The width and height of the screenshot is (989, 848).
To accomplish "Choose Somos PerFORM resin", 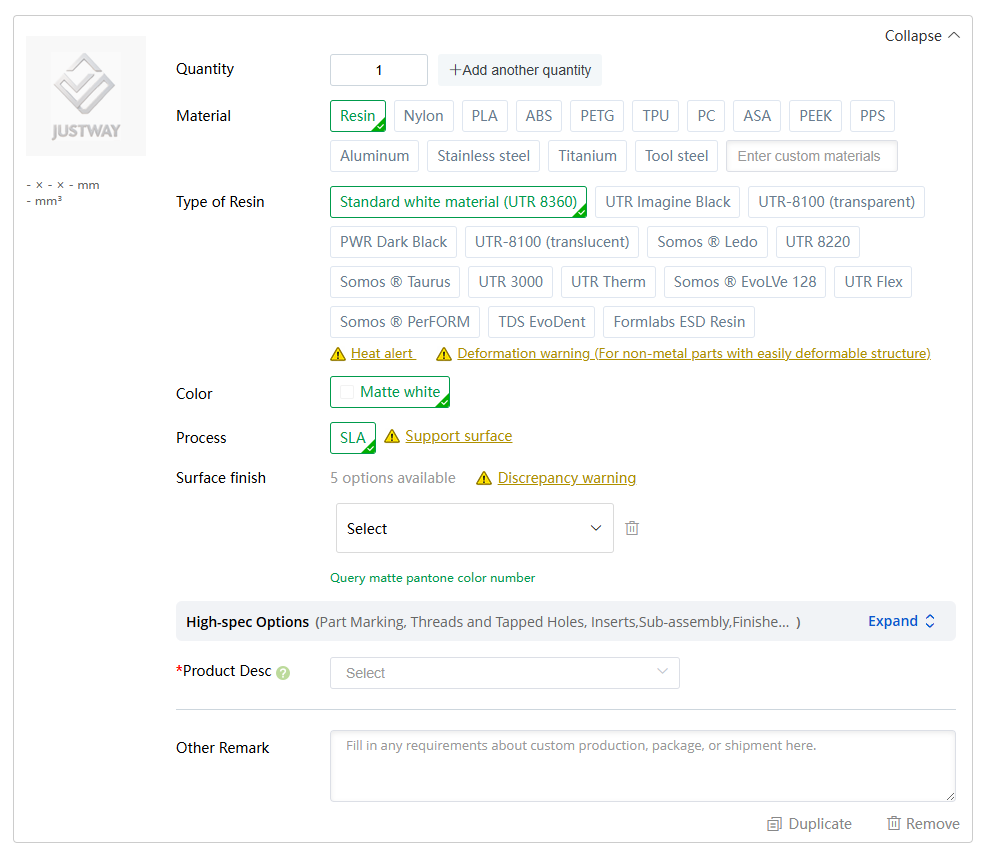I will [404, 322].
